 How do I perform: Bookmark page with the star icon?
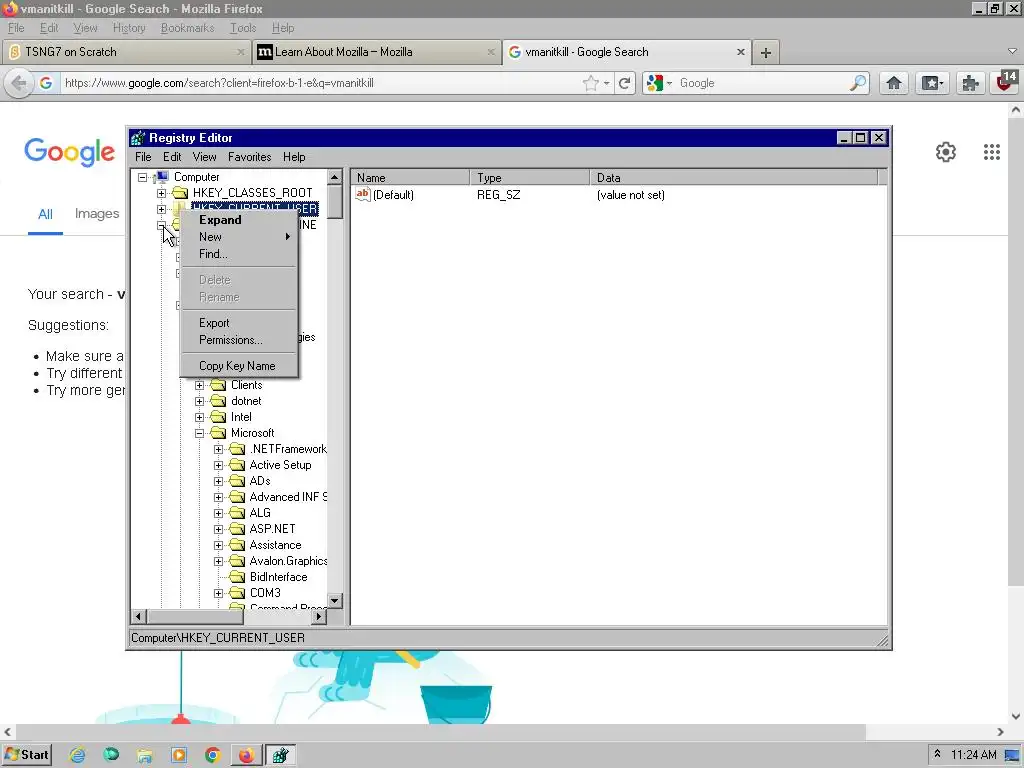590,83
